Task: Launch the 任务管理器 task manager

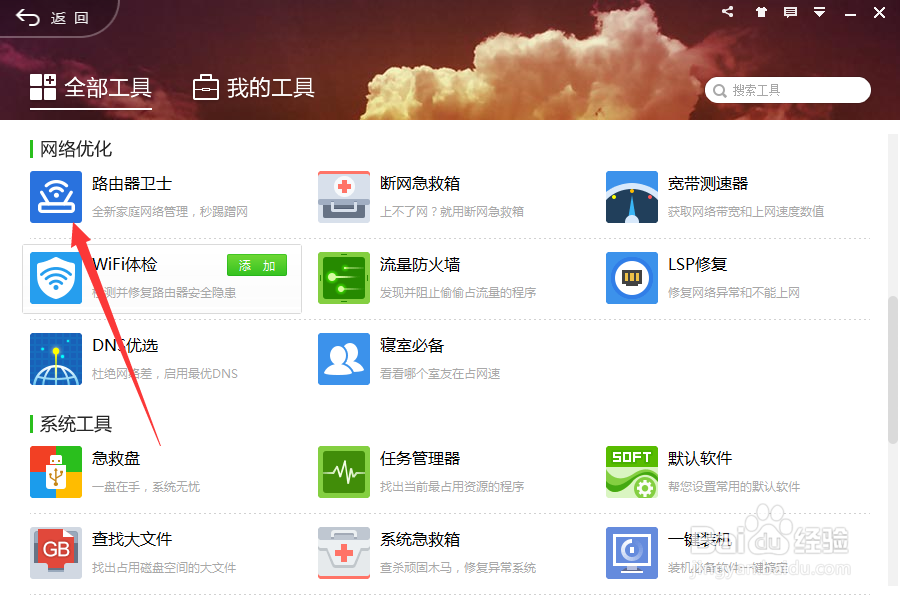Action: [344, 472]
